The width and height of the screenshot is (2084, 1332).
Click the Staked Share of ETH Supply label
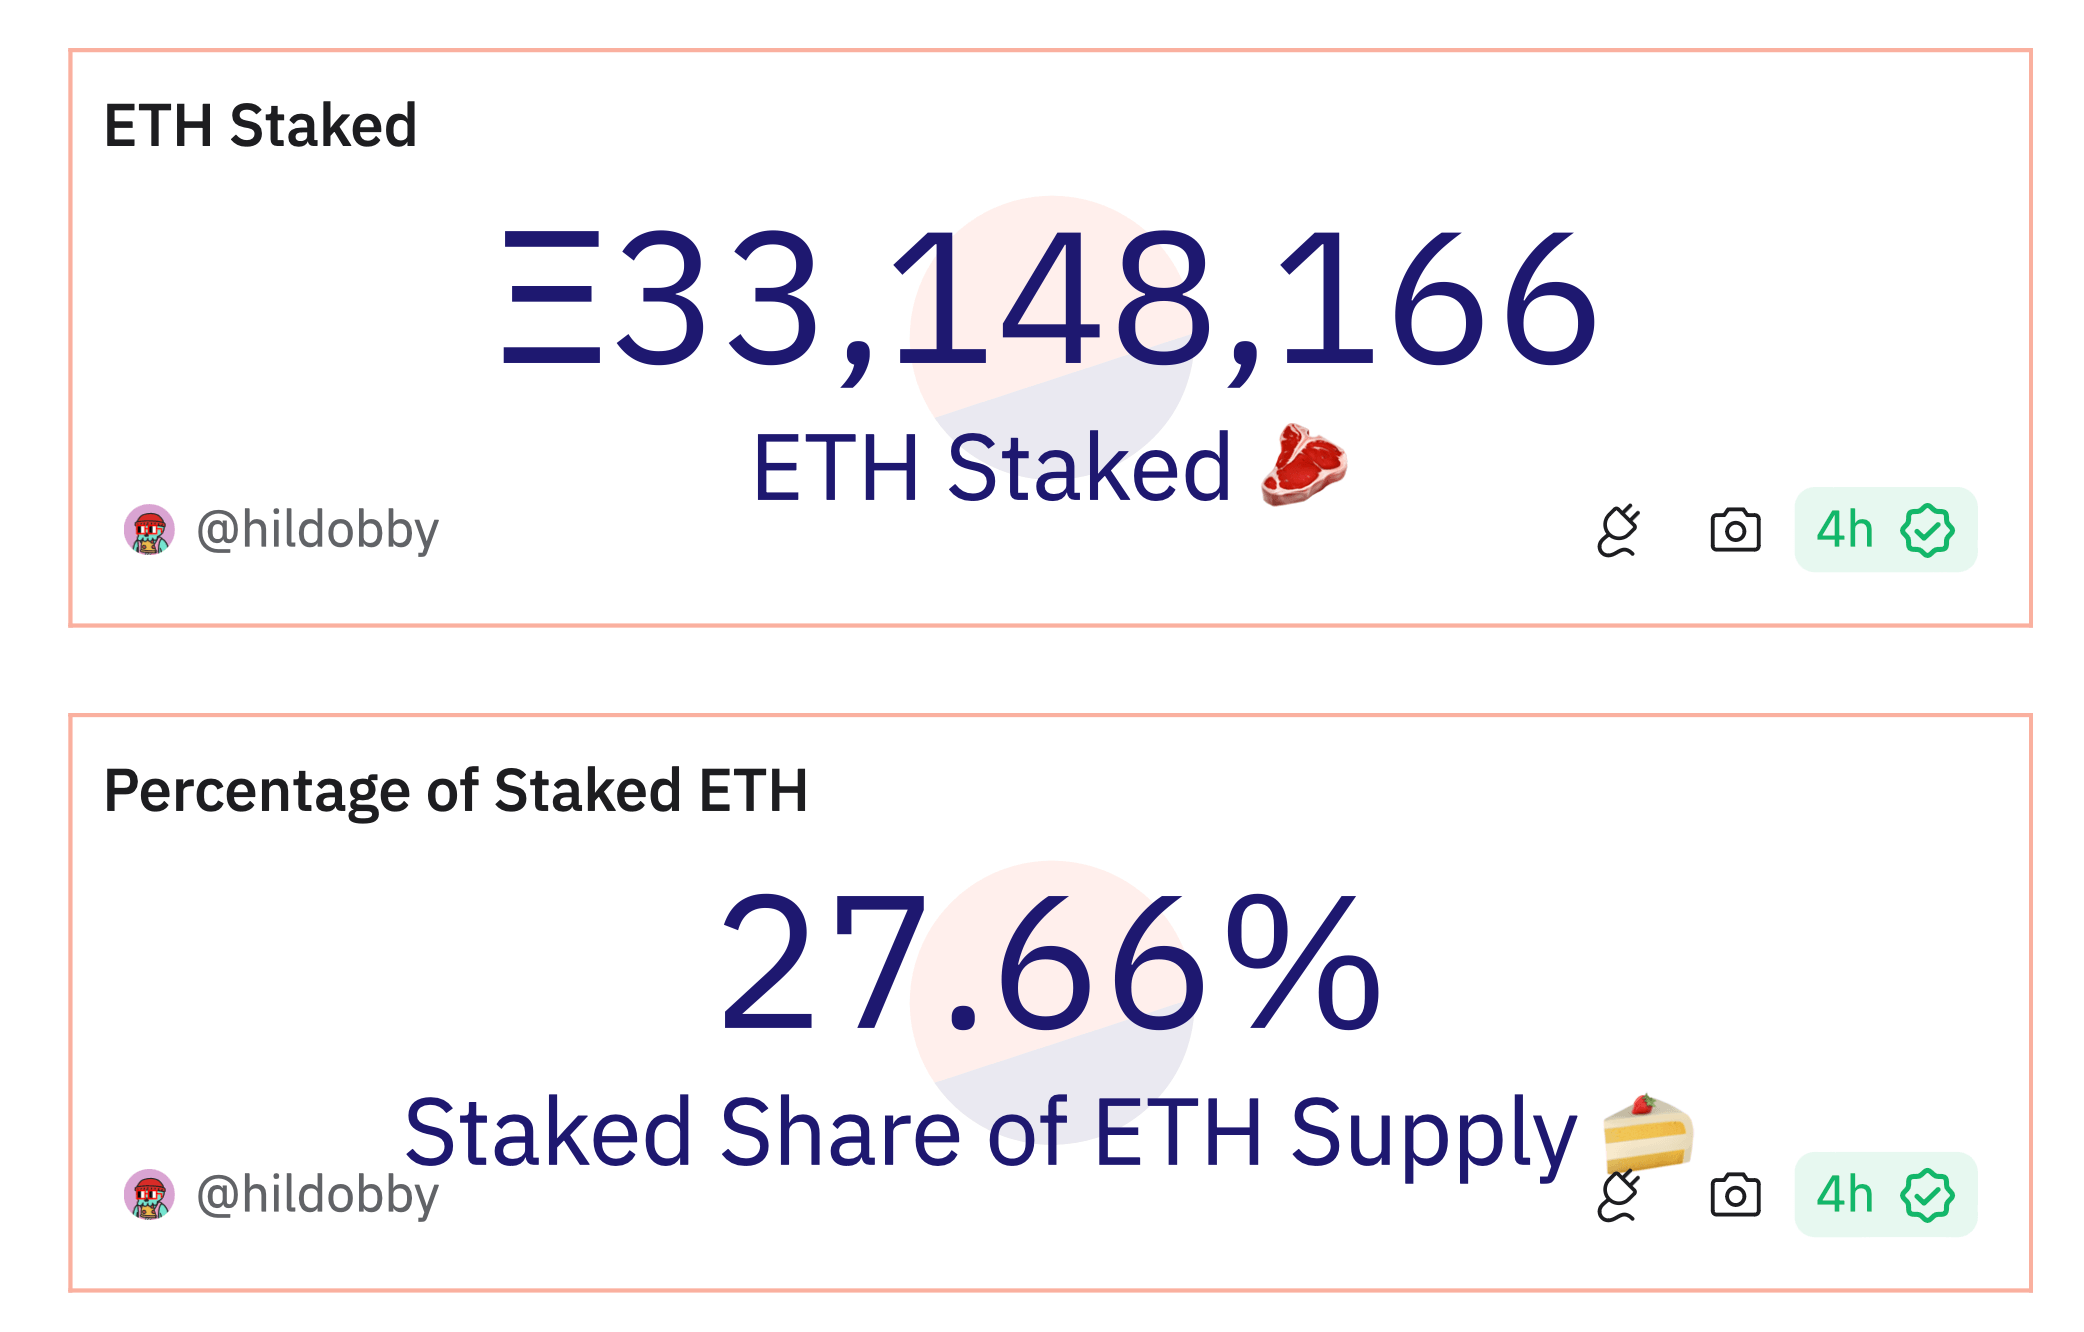[990, 1133]
